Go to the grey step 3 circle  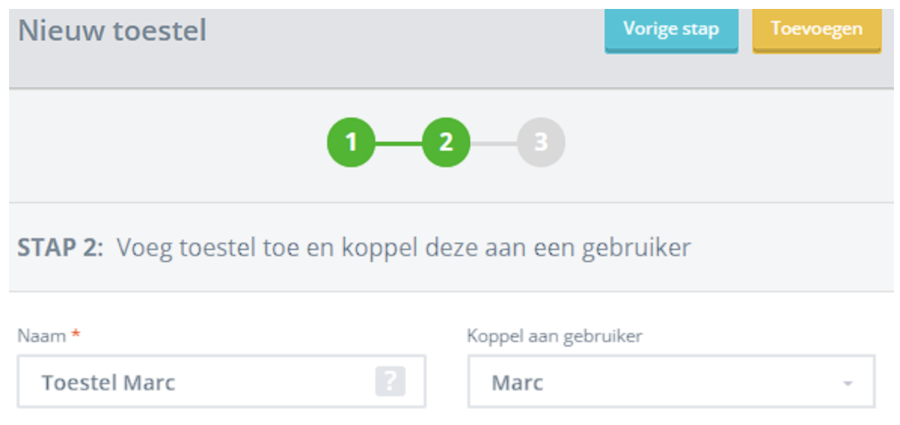541,143
